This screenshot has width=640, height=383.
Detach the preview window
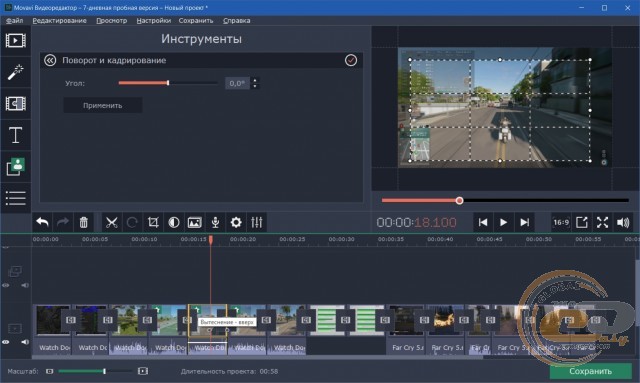coord(582,223)
